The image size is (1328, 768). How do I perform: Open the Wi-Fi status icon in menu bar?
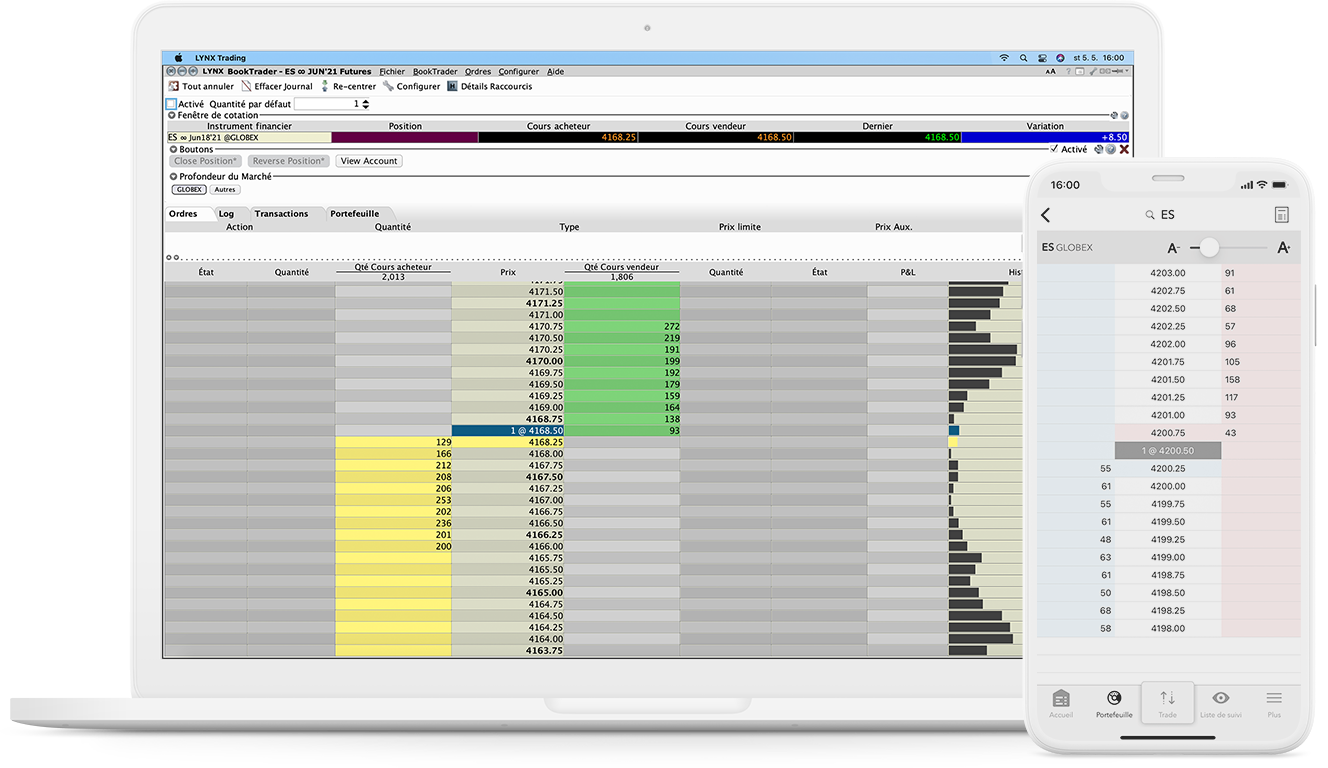point(1004,58)
